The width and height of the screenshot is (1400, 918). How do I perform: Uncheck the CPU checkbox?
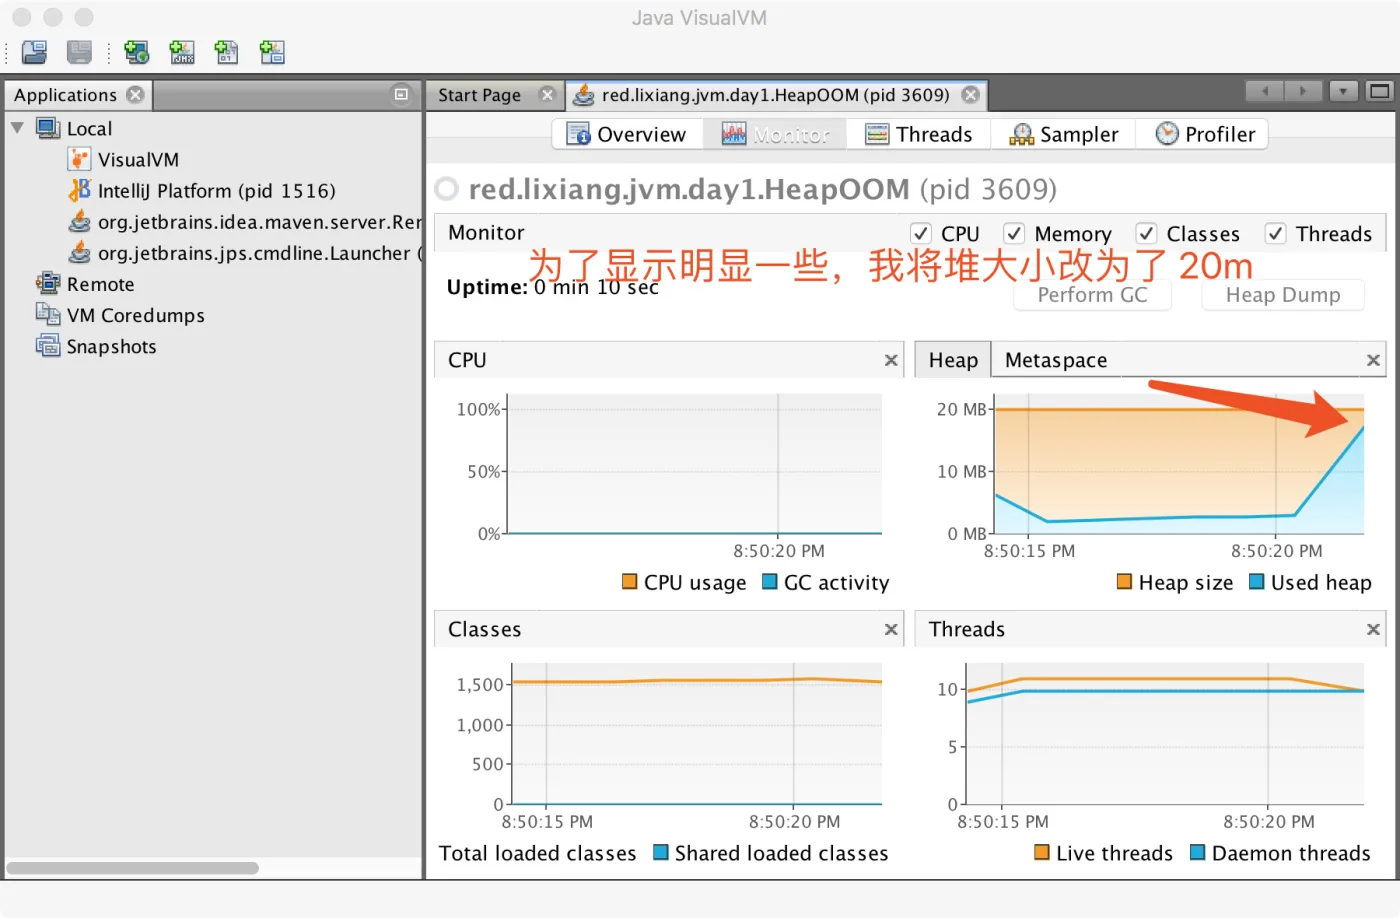[921, 233]
